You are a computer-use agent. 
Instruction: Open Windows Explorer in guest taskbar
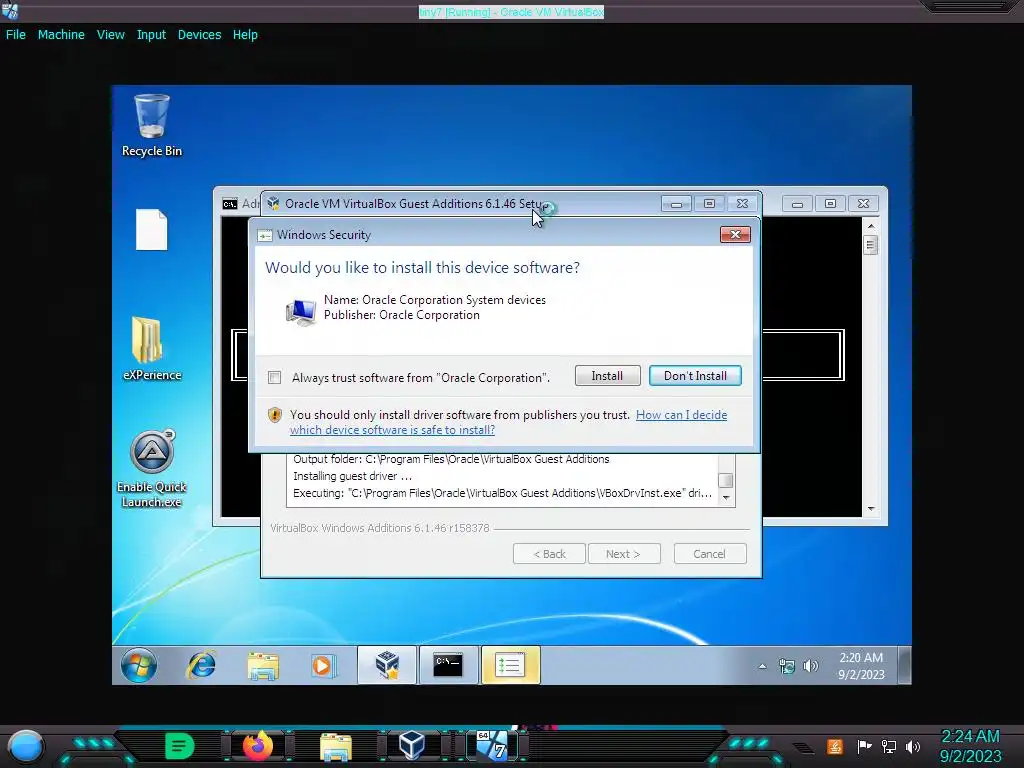pyautogui.click(x=263, y=665)
